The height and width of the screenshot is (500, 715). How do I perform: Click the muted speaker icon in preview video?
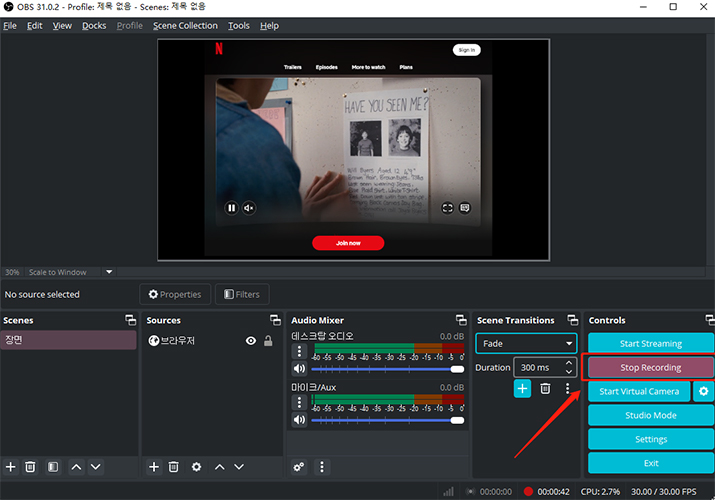(x=249, y=208)
